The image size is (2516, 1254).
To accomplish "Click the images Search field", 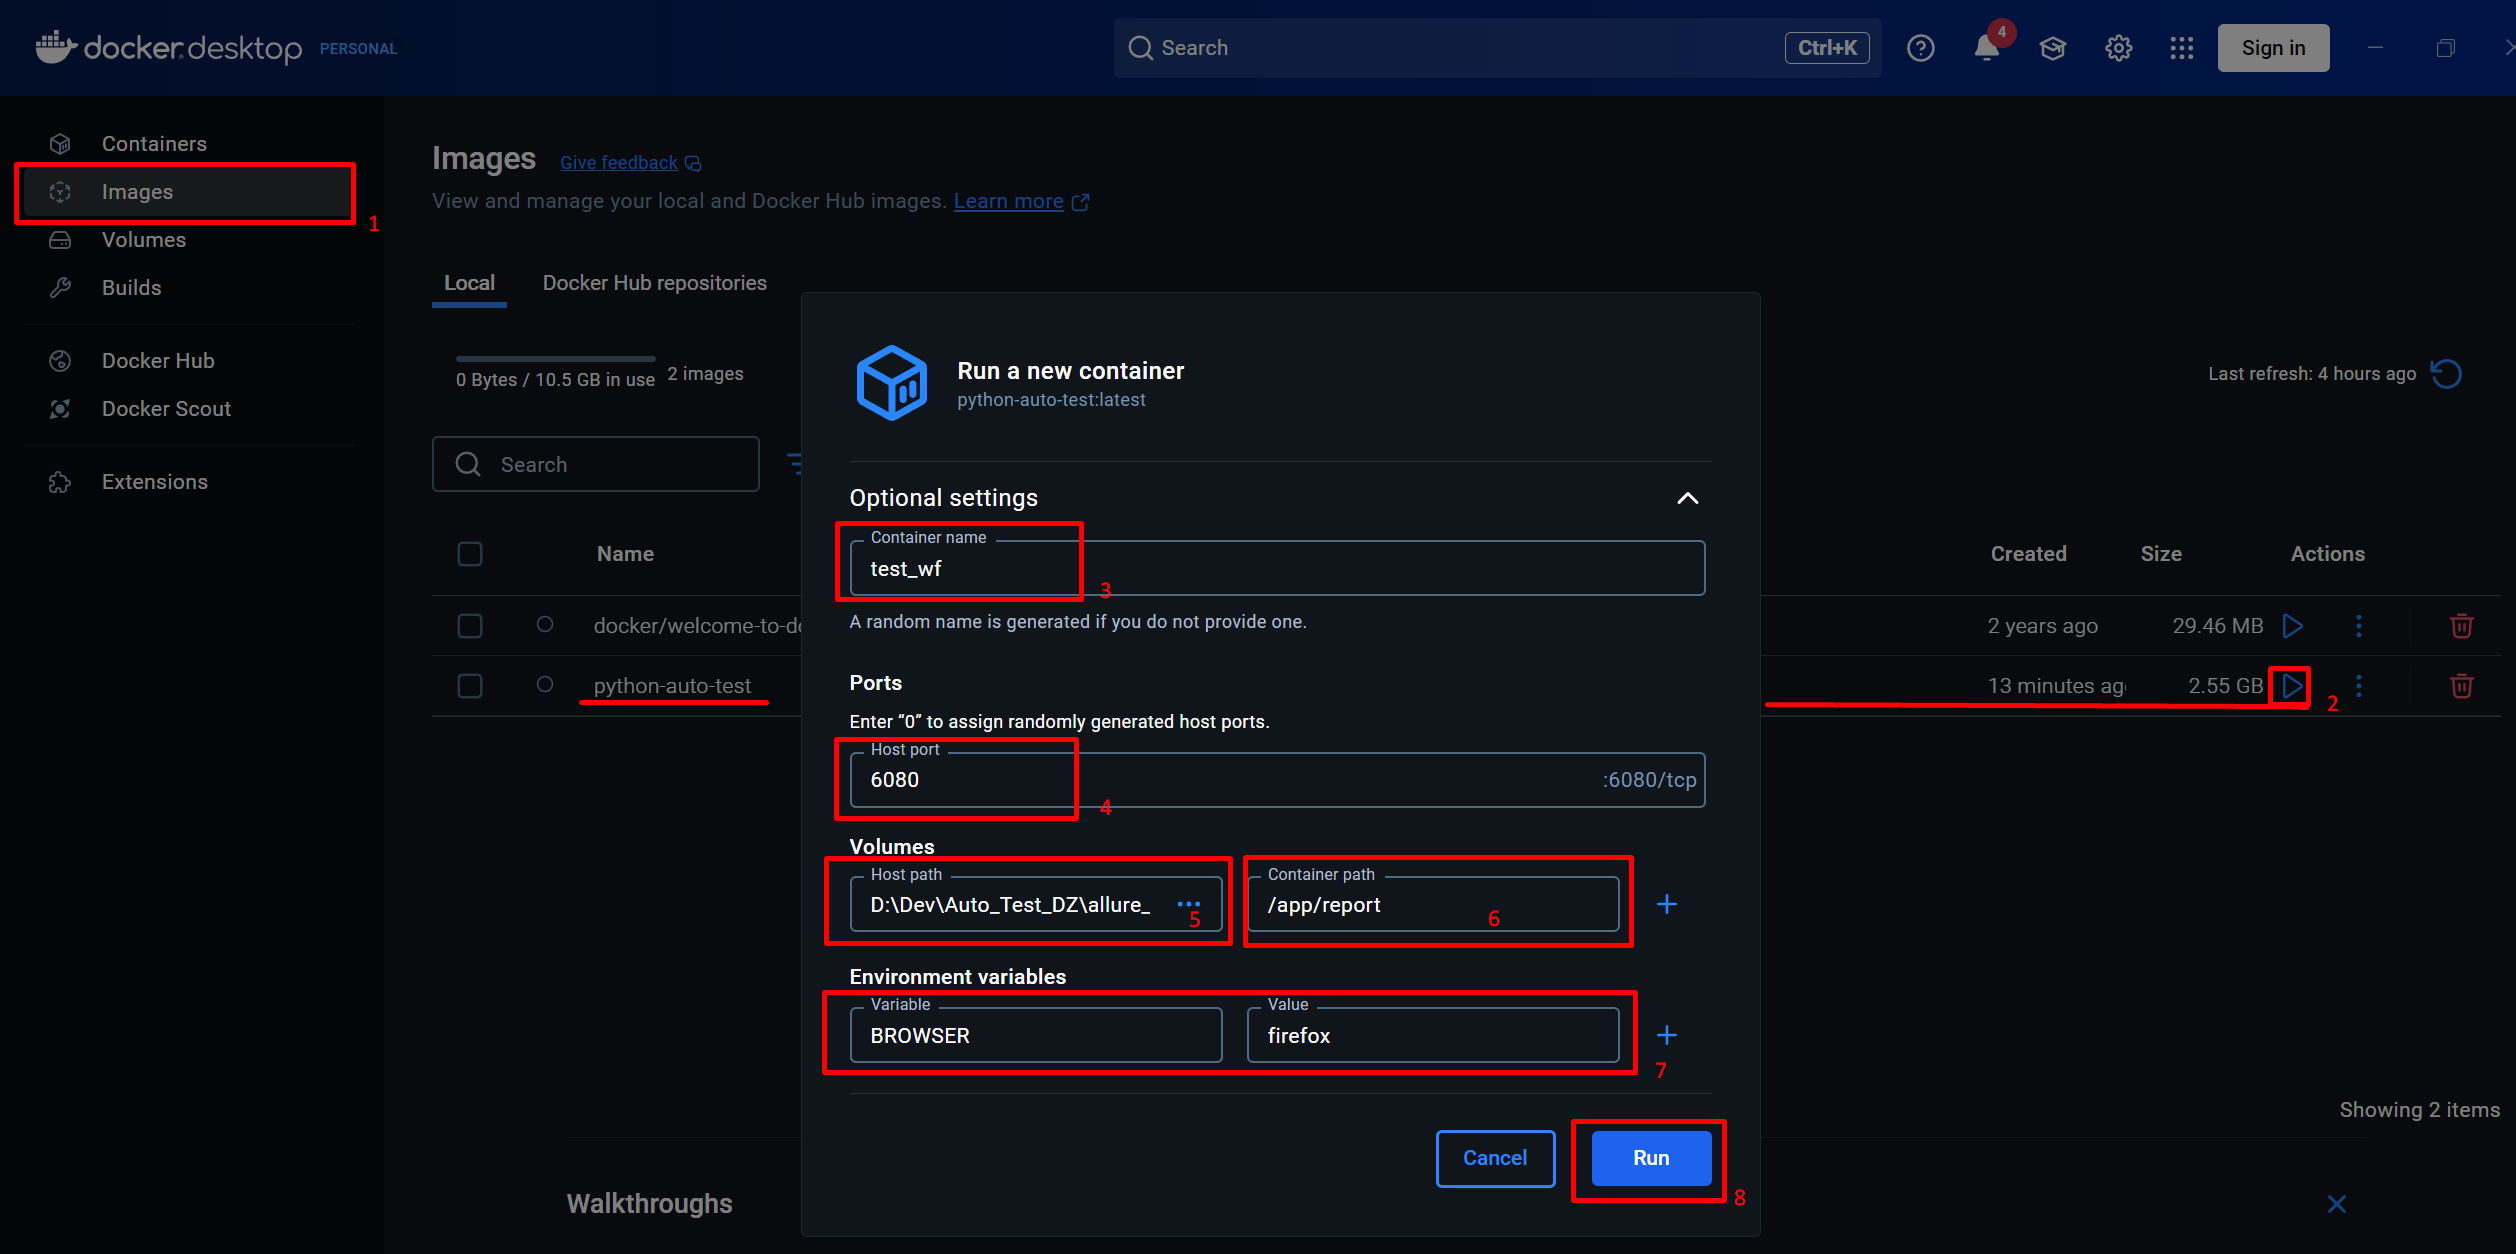I will pyautogui.click(x=596, y=464).
